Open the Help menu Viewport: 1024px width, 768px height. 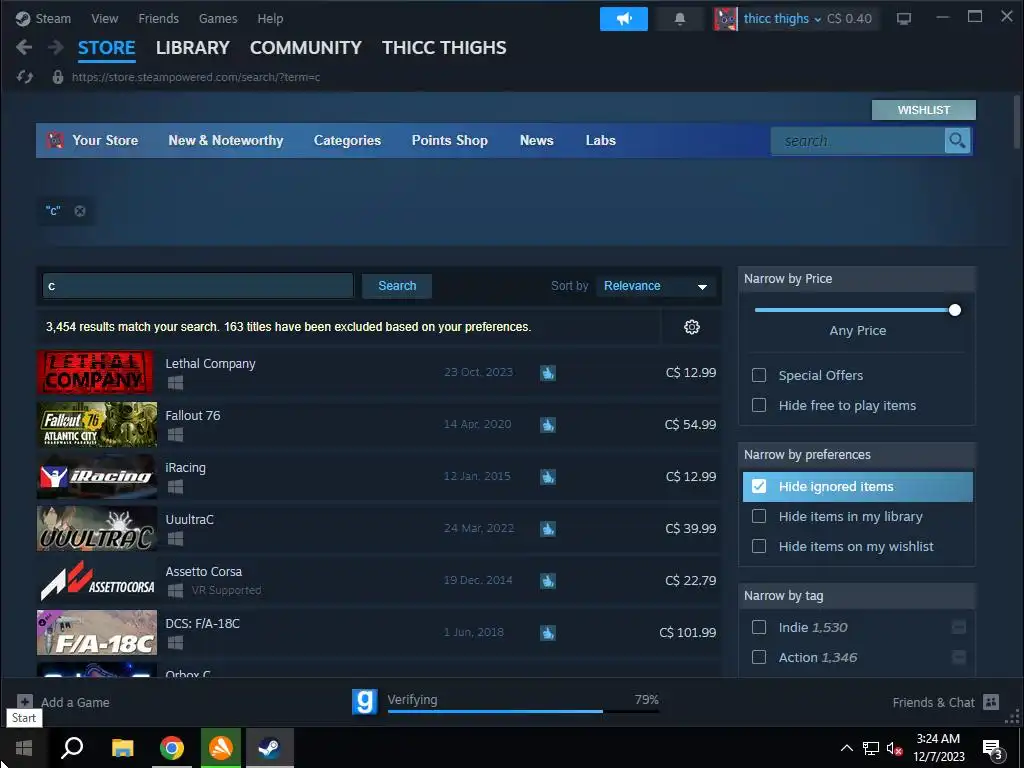[x=270, y=19]
